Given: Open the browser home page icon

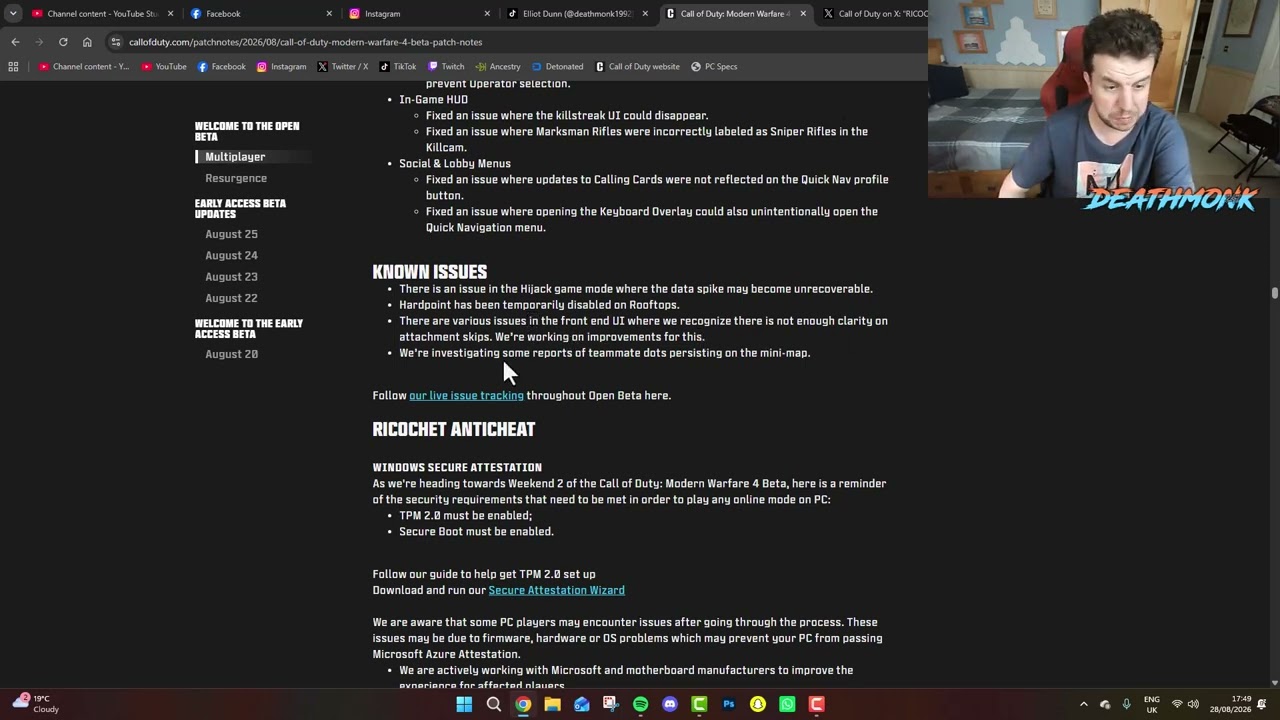Looking at the screenshot, I should click(x=87, y=42).
